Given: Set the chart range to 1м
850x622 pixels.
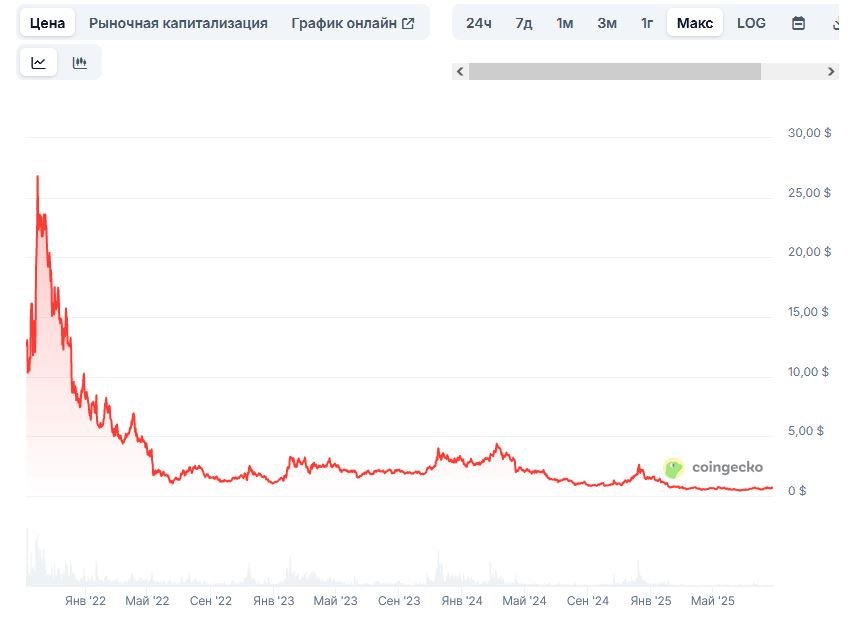Looking at the screenshot, I should (565, 23).
